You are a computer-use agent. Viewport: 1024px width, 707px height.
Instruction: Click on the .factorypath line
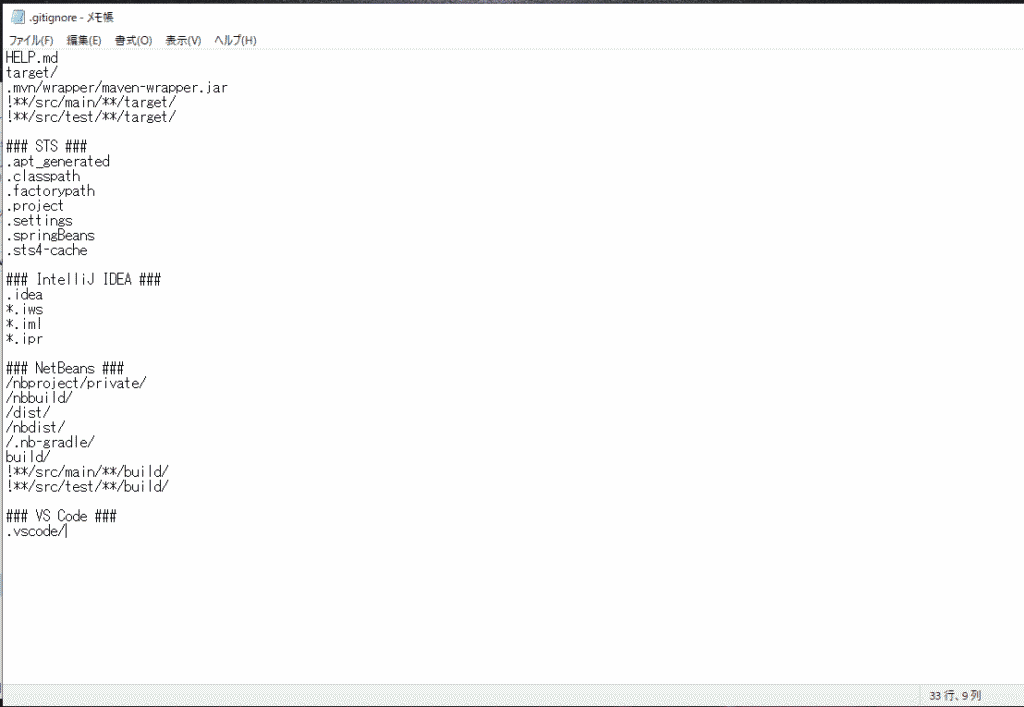tap(51, 191)
